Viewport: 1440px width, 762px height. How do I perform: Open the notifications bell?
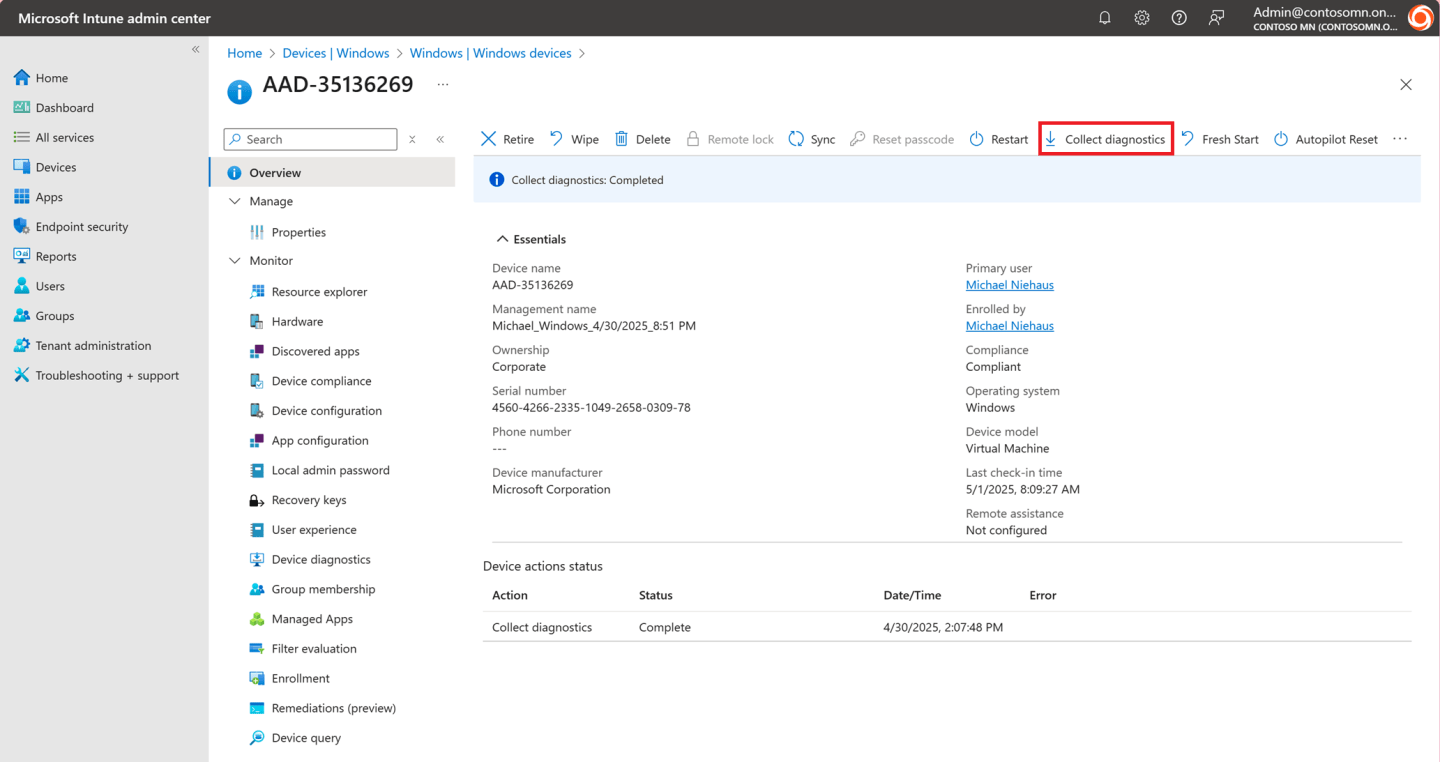(1104, 17)
